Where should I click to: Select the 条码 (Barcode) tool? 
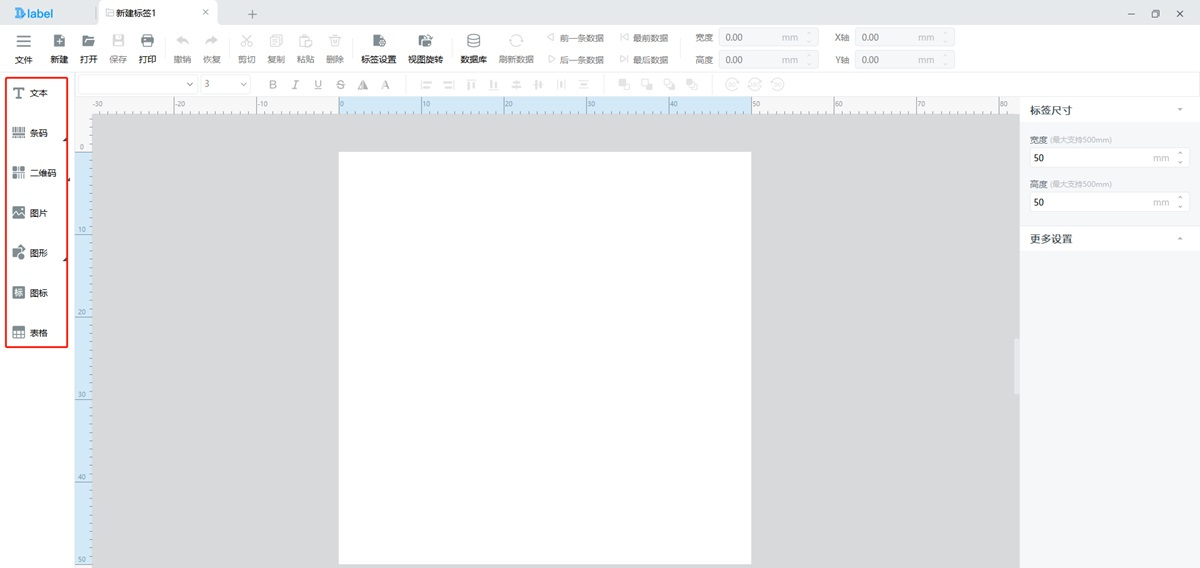point(30,133)
